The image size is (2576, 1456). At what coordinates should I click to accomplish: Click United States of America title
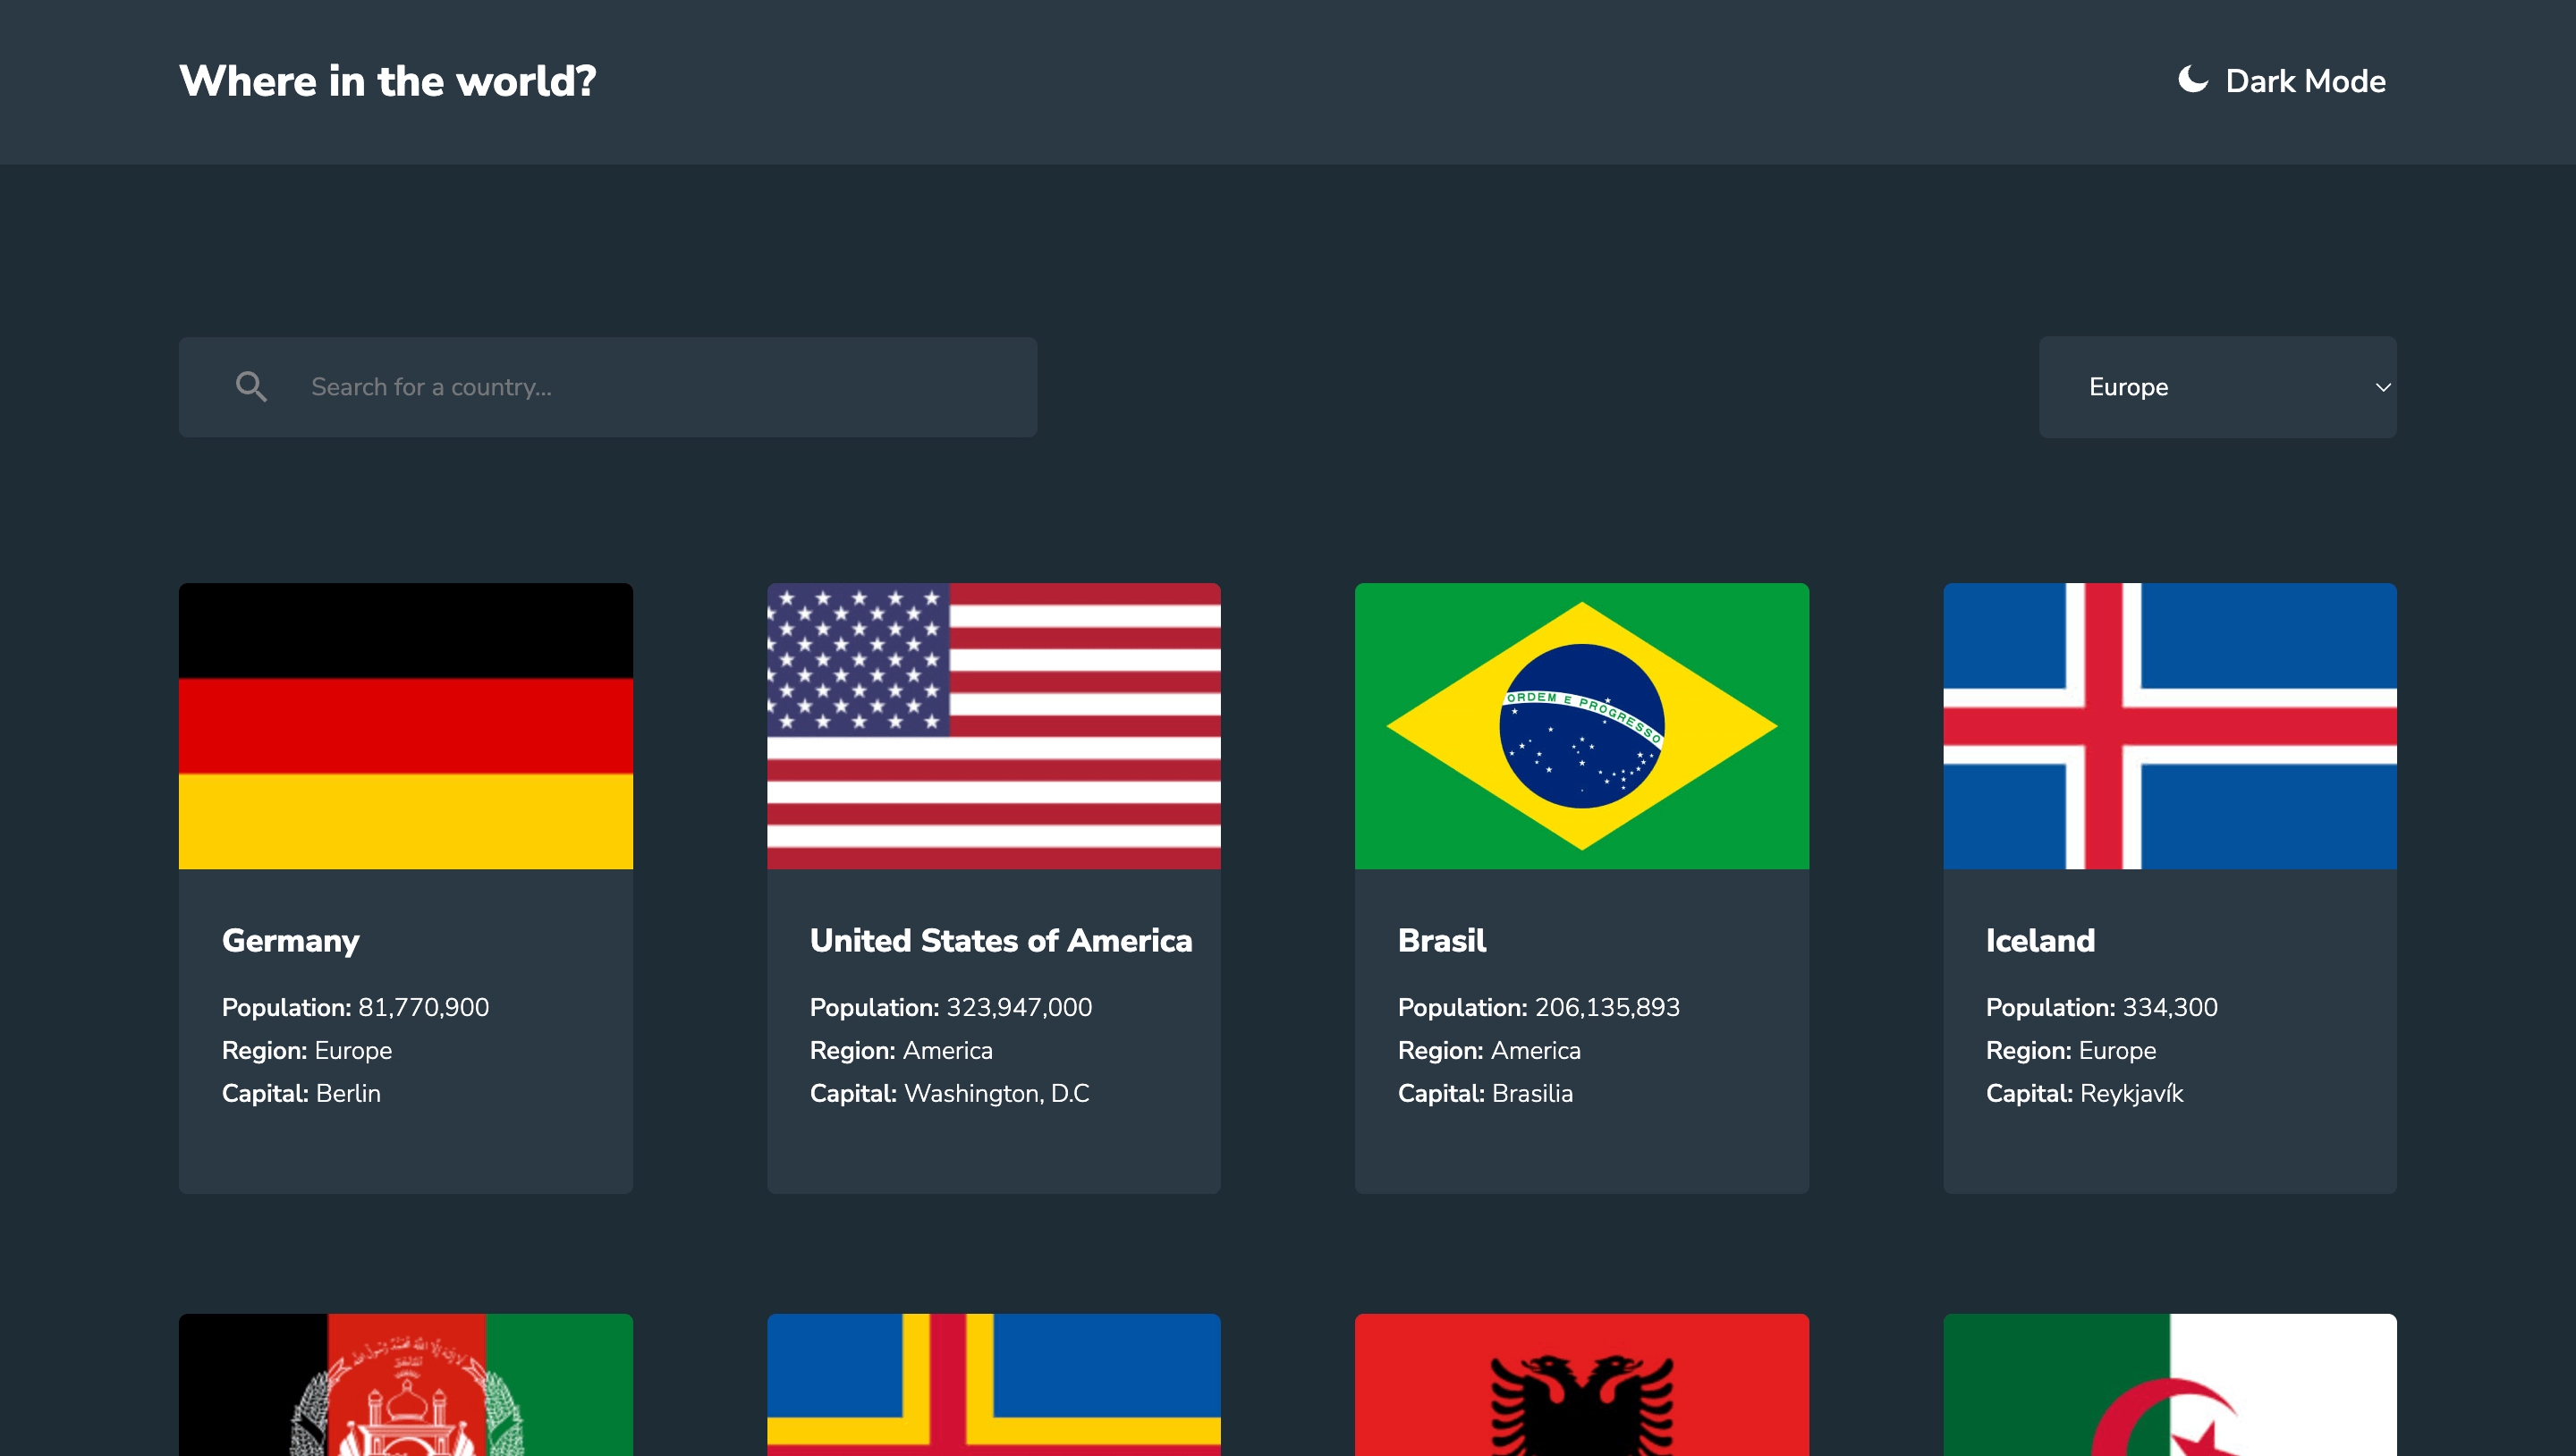[x=1000, y=940]
